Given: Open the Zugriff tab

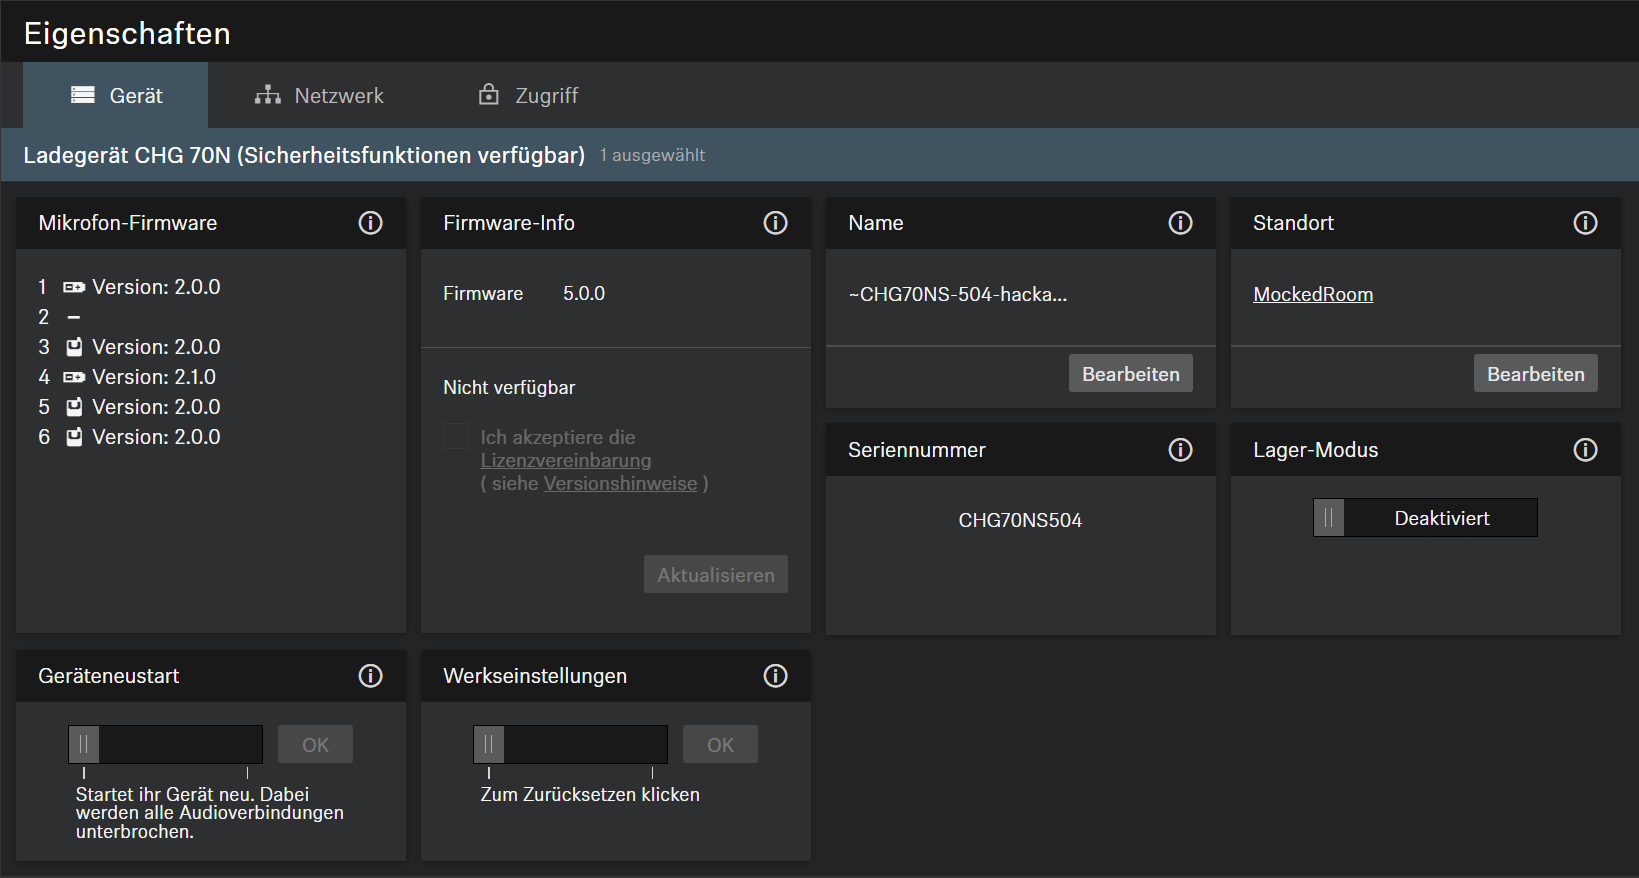Looking at the screenshot, I should [x=528, y=96].
